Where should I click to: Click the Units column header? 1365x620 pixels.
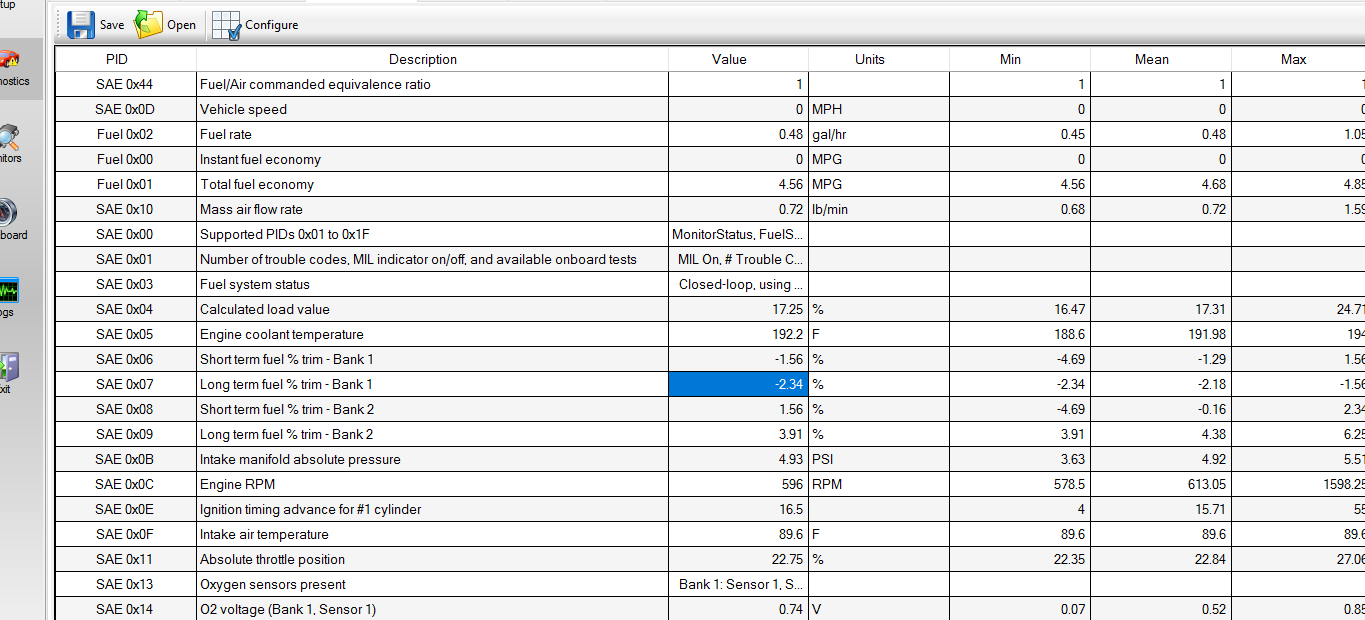pyautogui.click(x=869, y=59)
